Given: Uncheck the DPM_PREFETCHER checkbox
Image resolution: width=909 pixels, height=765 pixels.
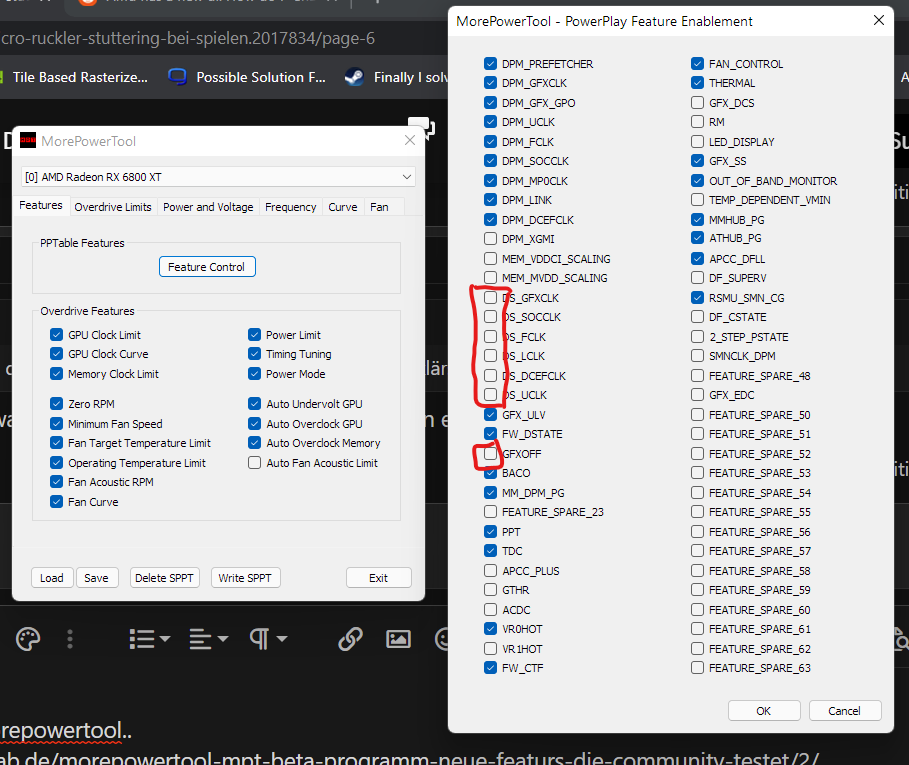Looking at the screenshot, I should pyautogui.click(x=490, y=63).
